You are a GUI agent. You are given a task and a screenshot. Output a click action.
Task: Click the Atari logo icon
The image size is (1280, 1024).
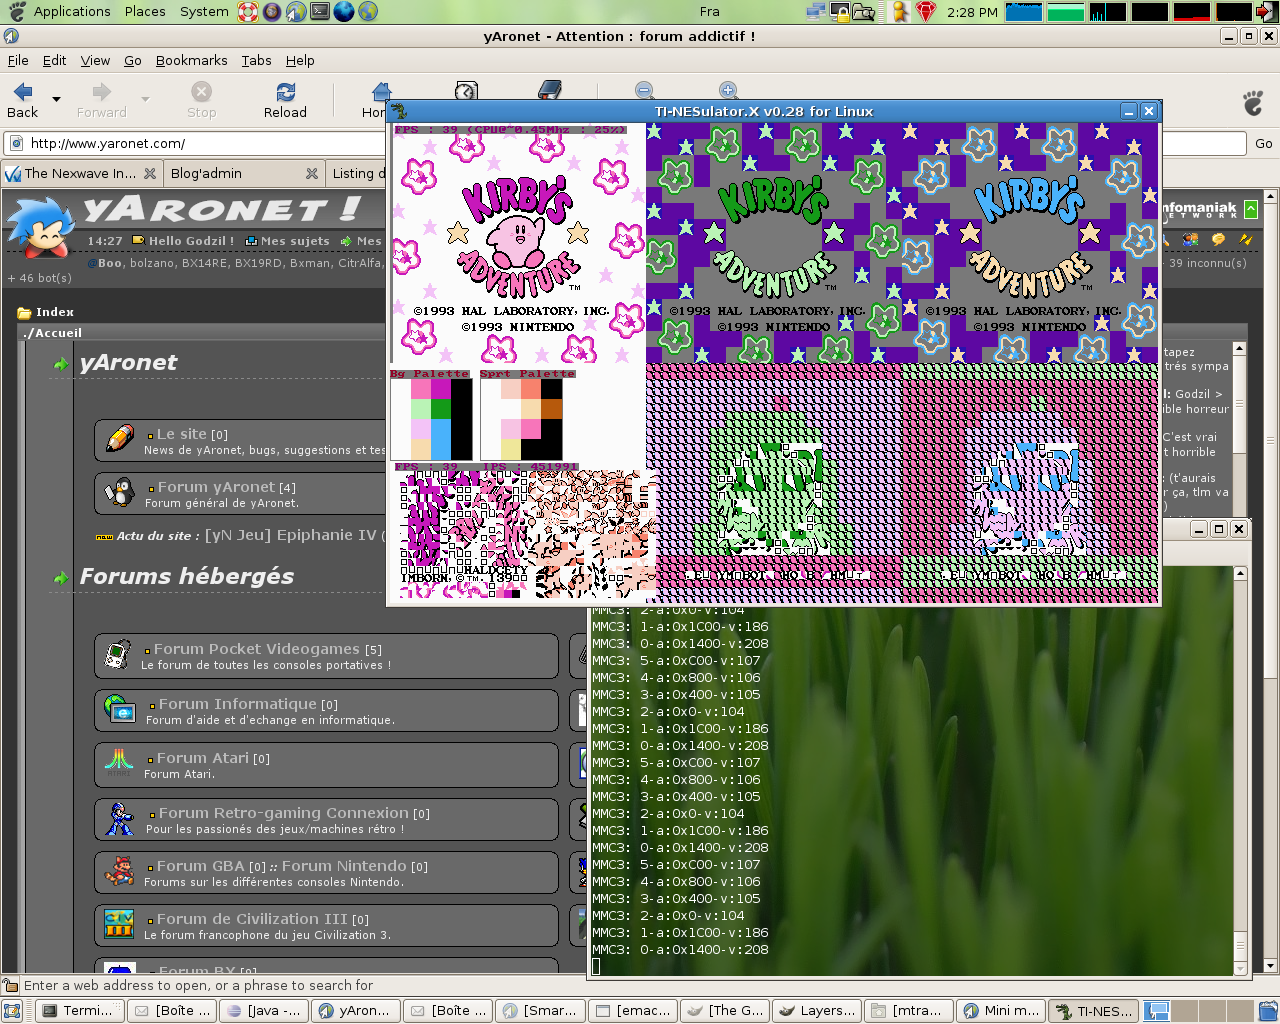pos(119,762)
